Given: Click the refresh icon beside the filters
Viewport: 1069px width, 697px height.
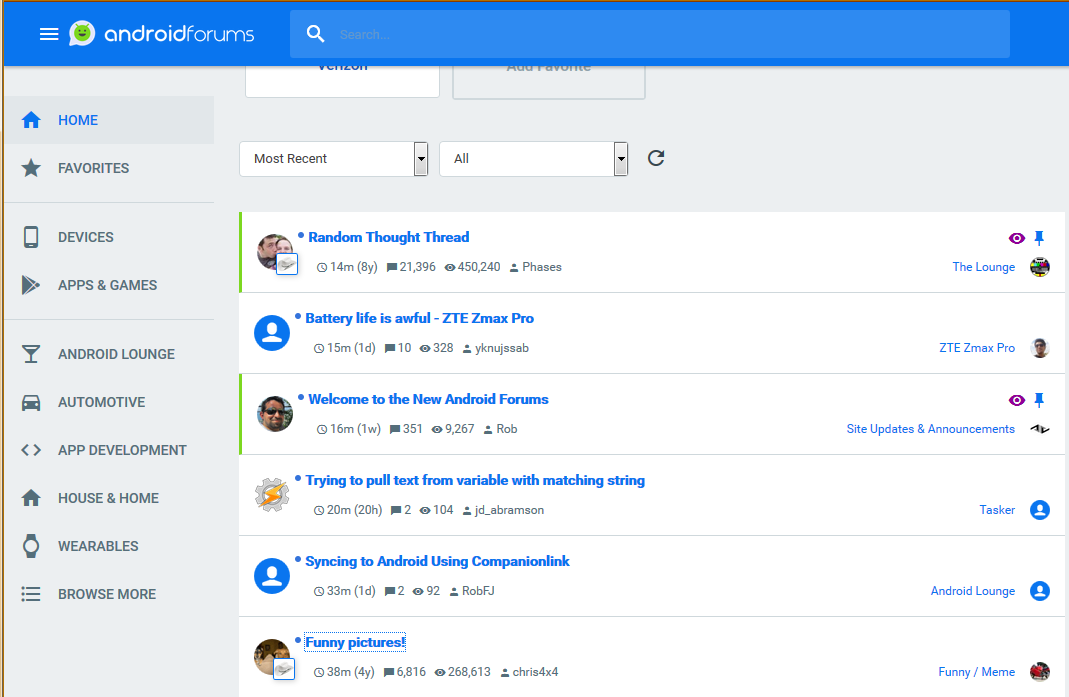Looking at the screenshot, I should tap(656, 158).
